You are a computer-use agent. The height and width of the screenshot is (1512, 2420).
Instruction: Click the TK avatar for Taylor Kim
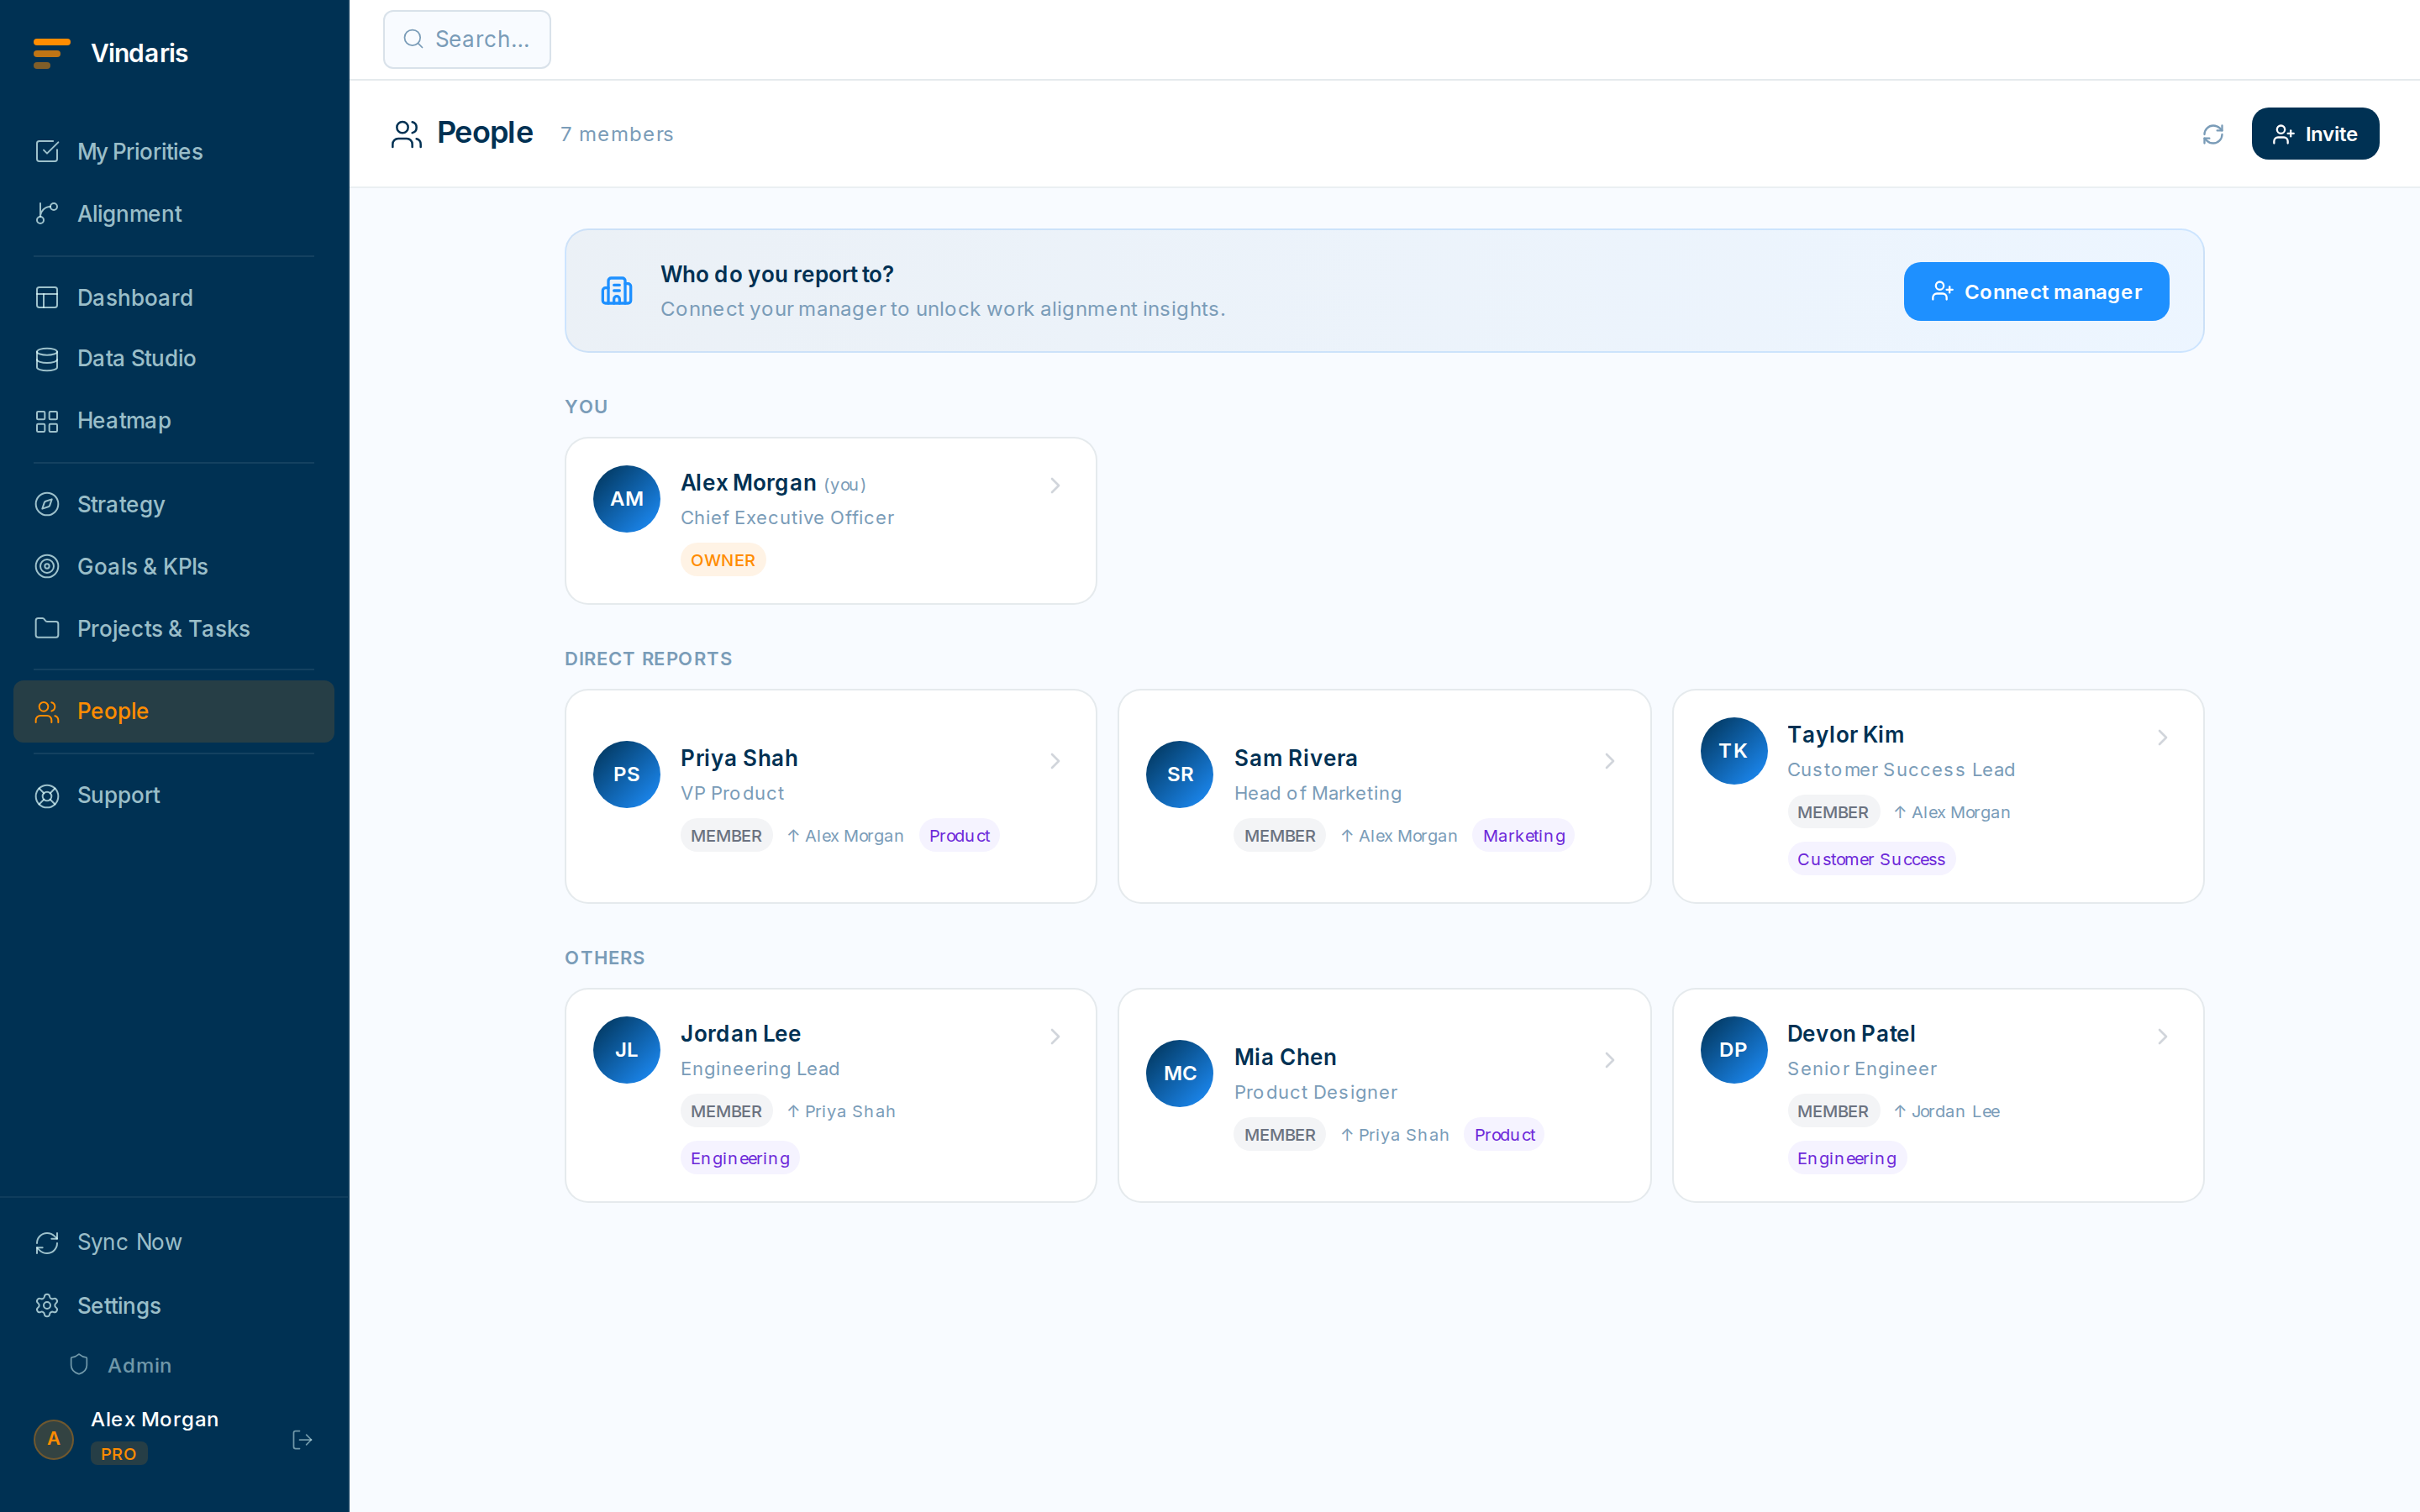click(x=1733, y=751)
